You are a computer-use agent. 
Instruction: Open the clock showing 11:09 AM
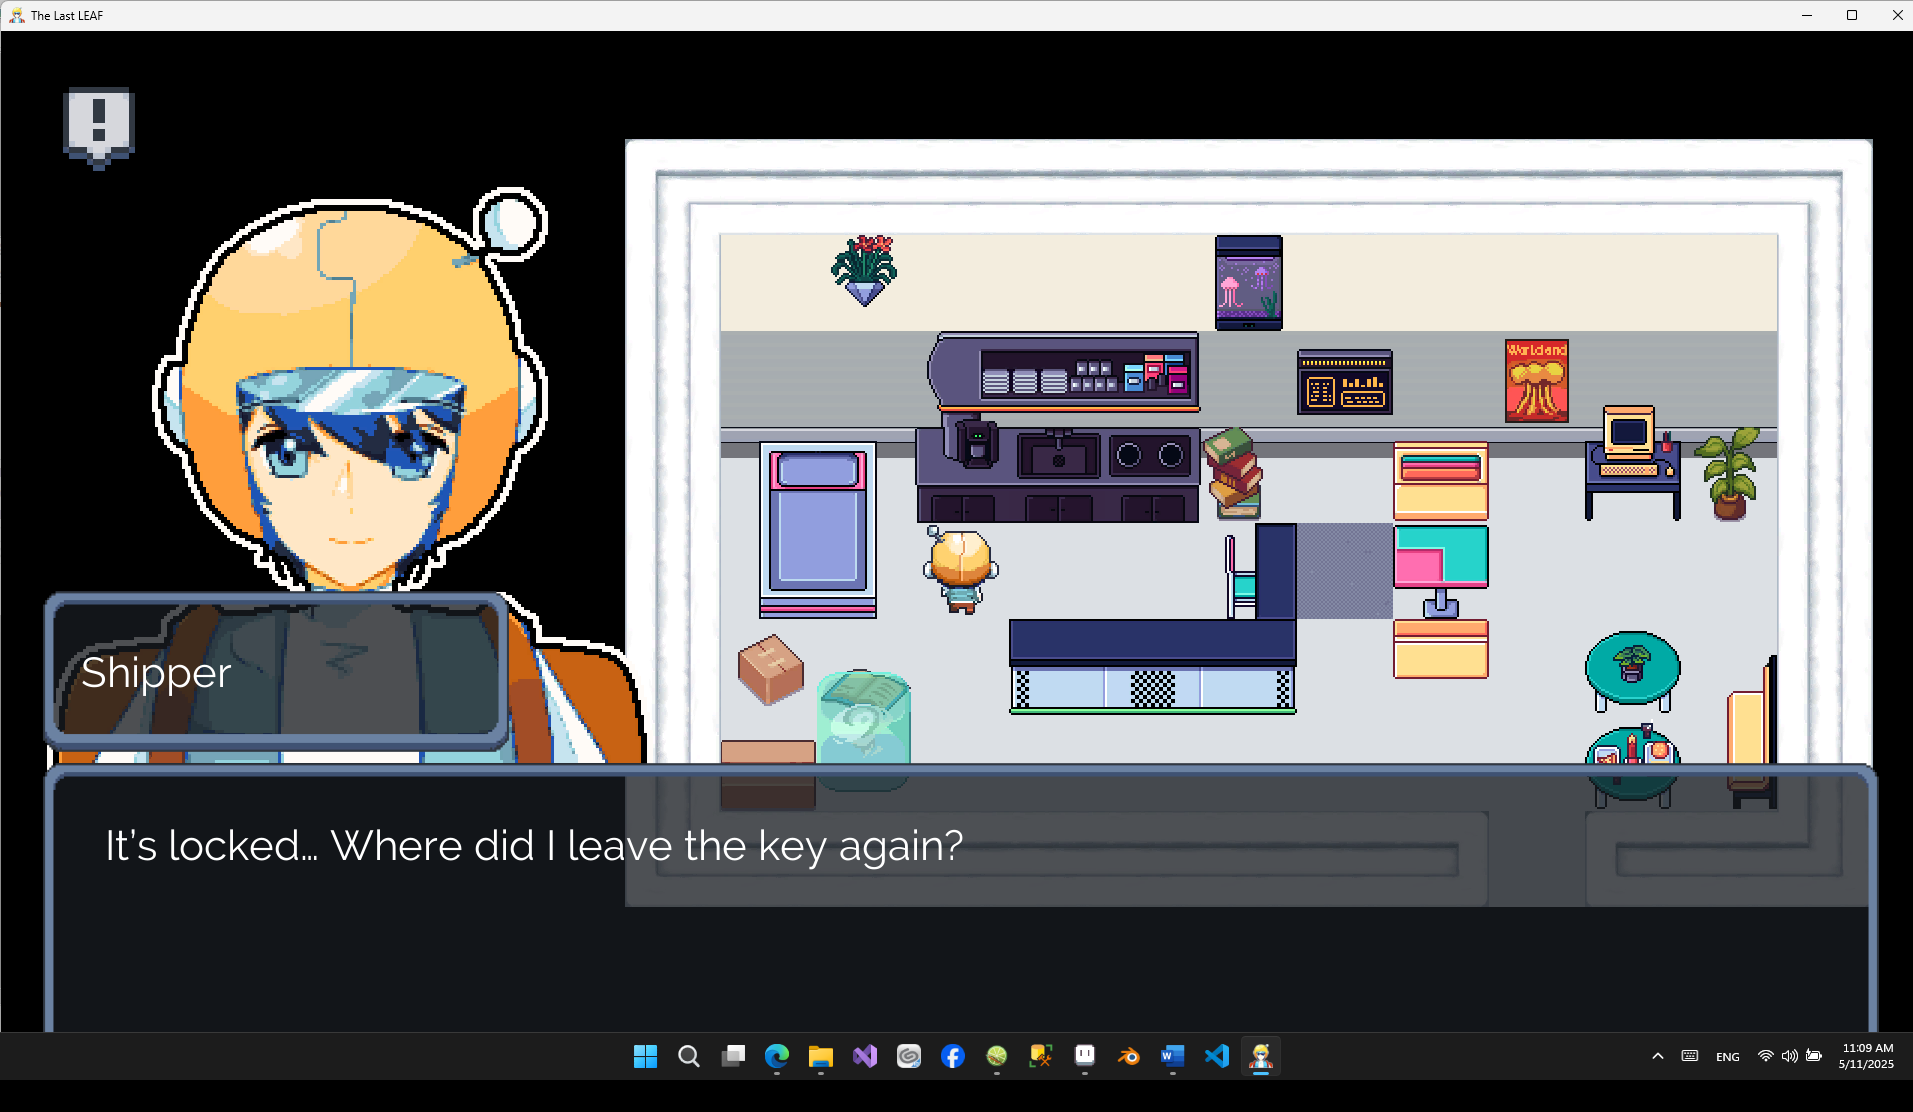click(1866, 1056)
